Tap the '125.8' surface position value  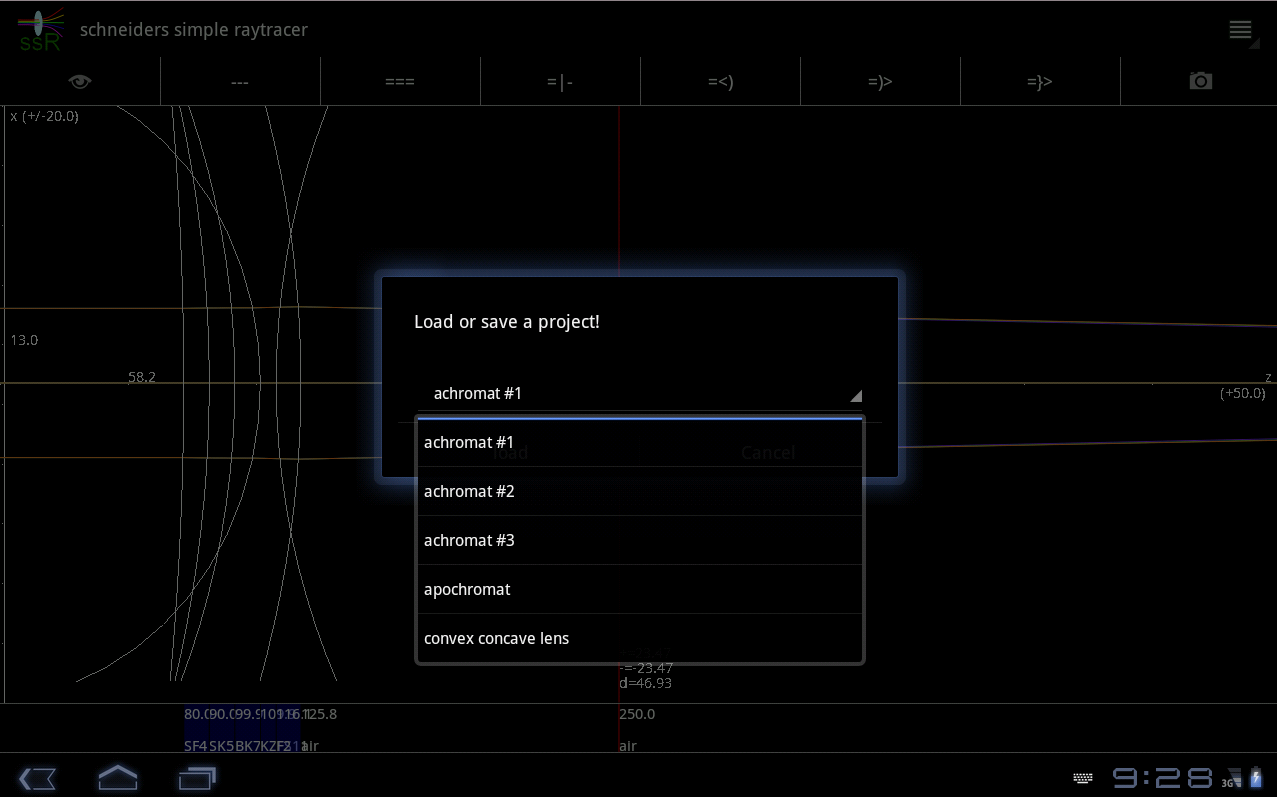(x=320, y=715)
